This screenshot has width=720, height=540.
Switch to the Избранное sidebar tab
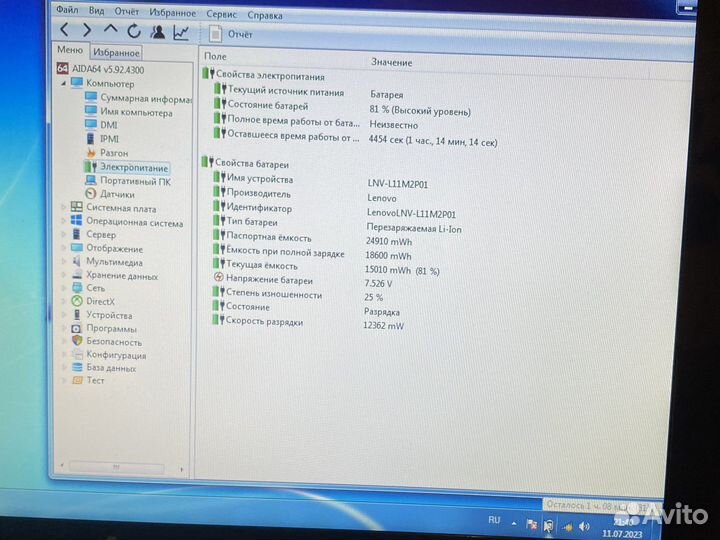116,52
